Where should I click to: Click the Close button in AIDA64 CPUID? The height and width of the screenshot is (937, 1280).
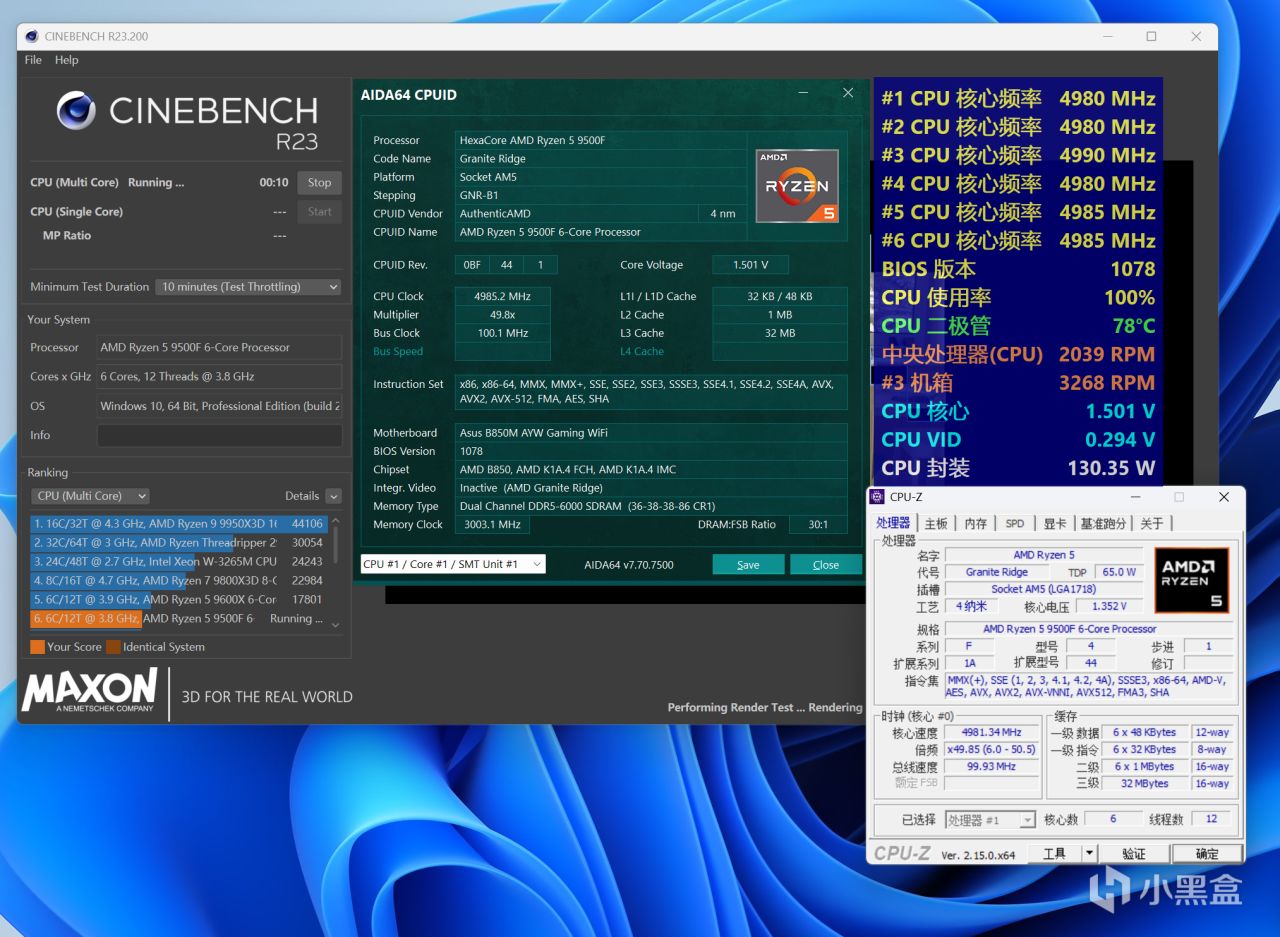[x=826, y=565]
